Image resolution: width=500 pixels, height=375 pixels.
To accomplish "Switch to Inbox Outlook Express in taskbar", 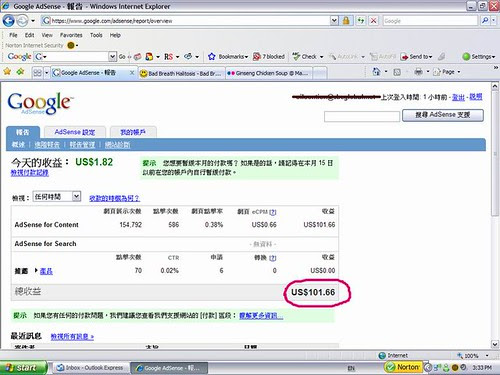I will point(90,368).
